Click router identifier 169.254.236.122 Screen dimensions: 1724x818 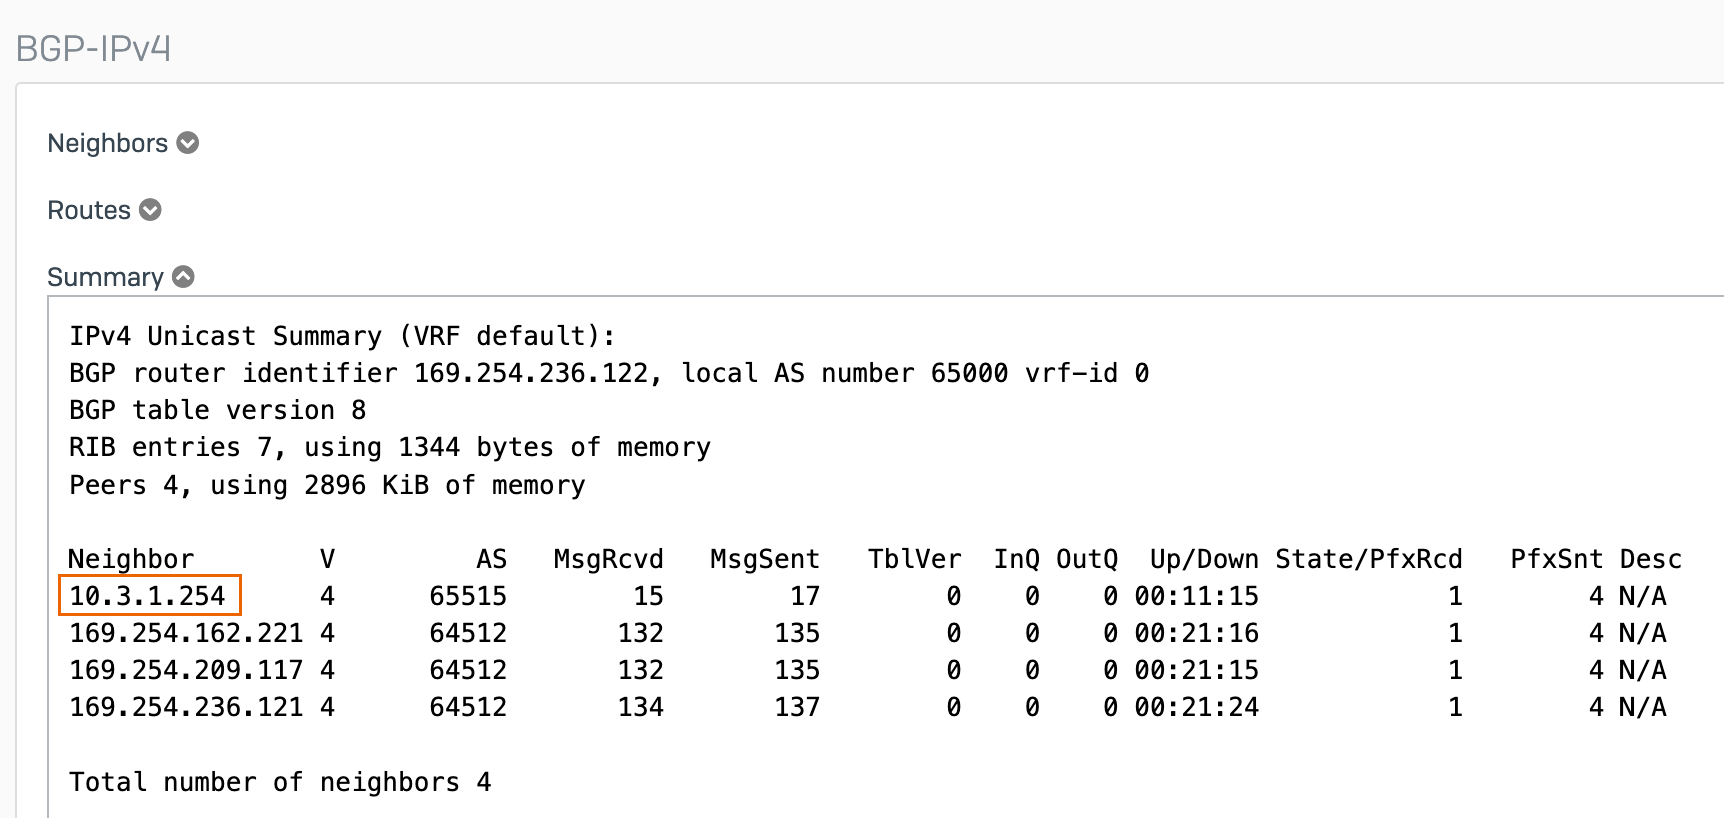point(531,373)
